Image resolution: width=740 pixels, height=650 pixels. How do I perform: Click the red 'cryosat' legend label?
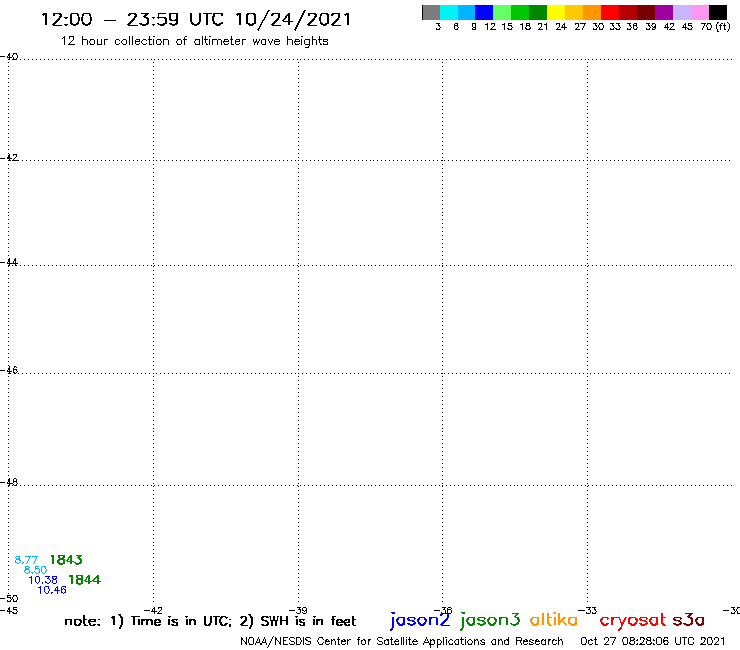pos(633,620)
